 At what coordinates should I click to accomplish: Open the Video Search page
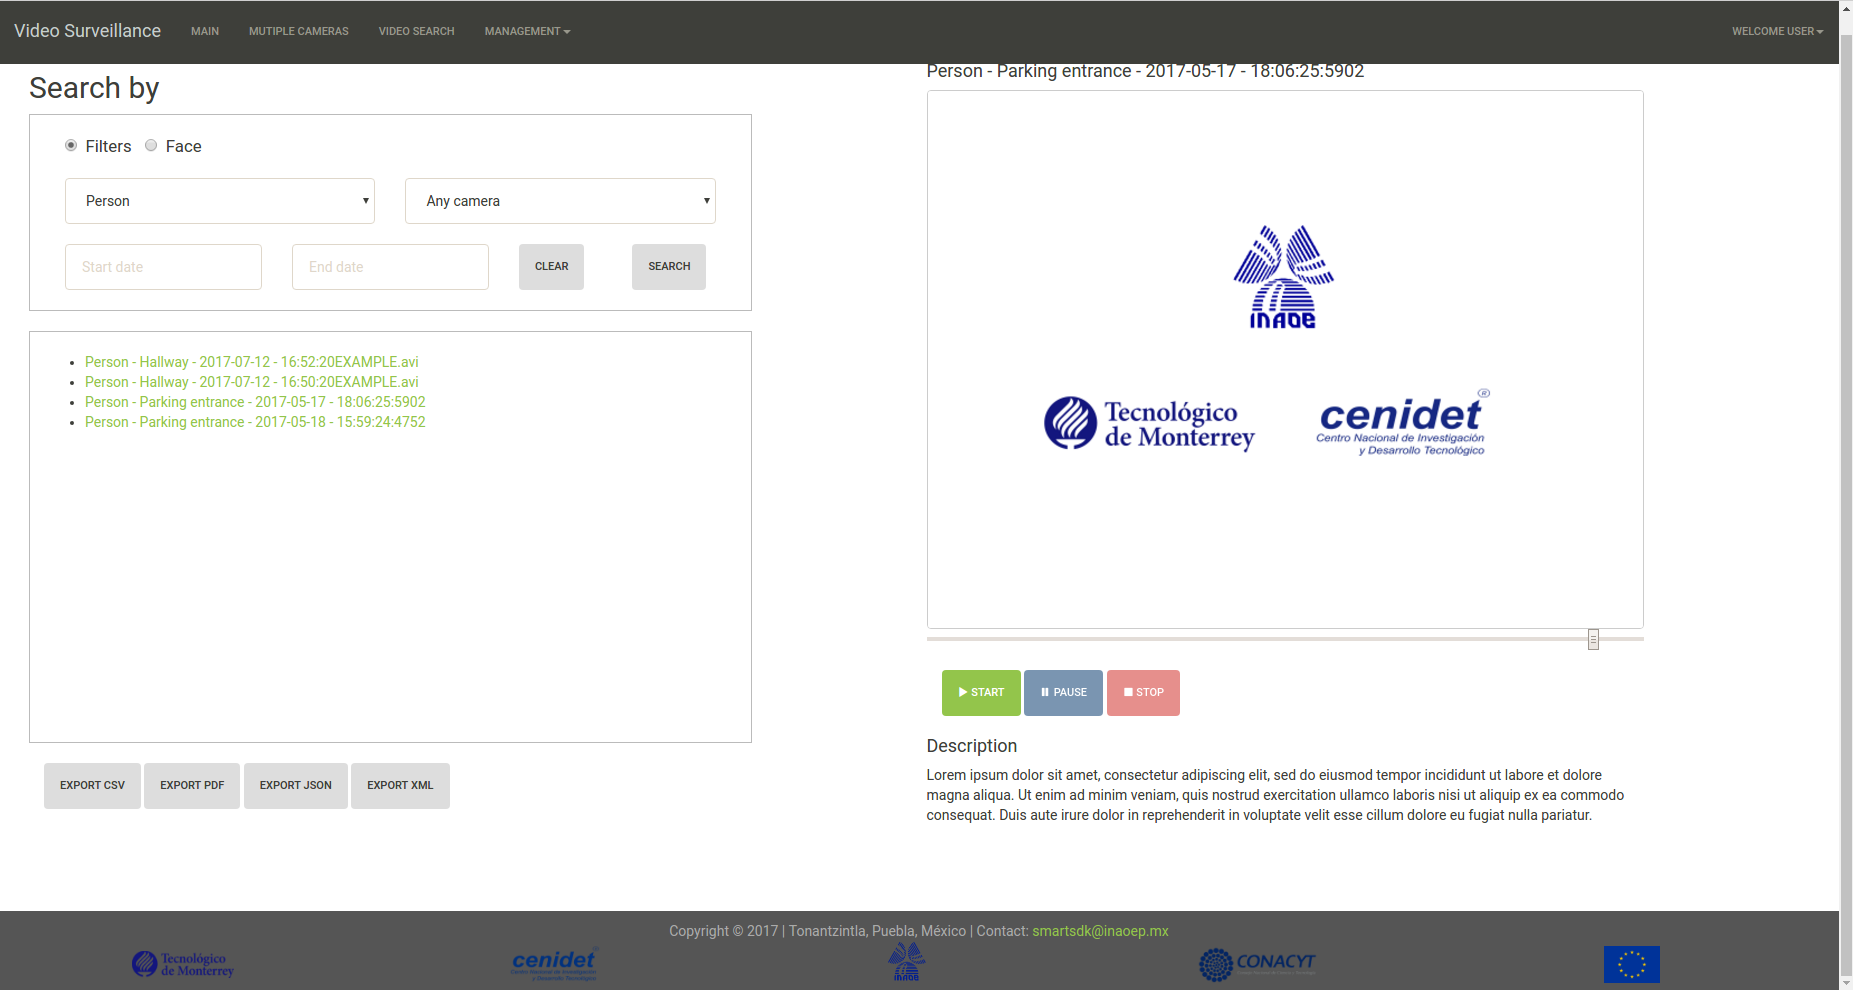click(x=416, y=32)
